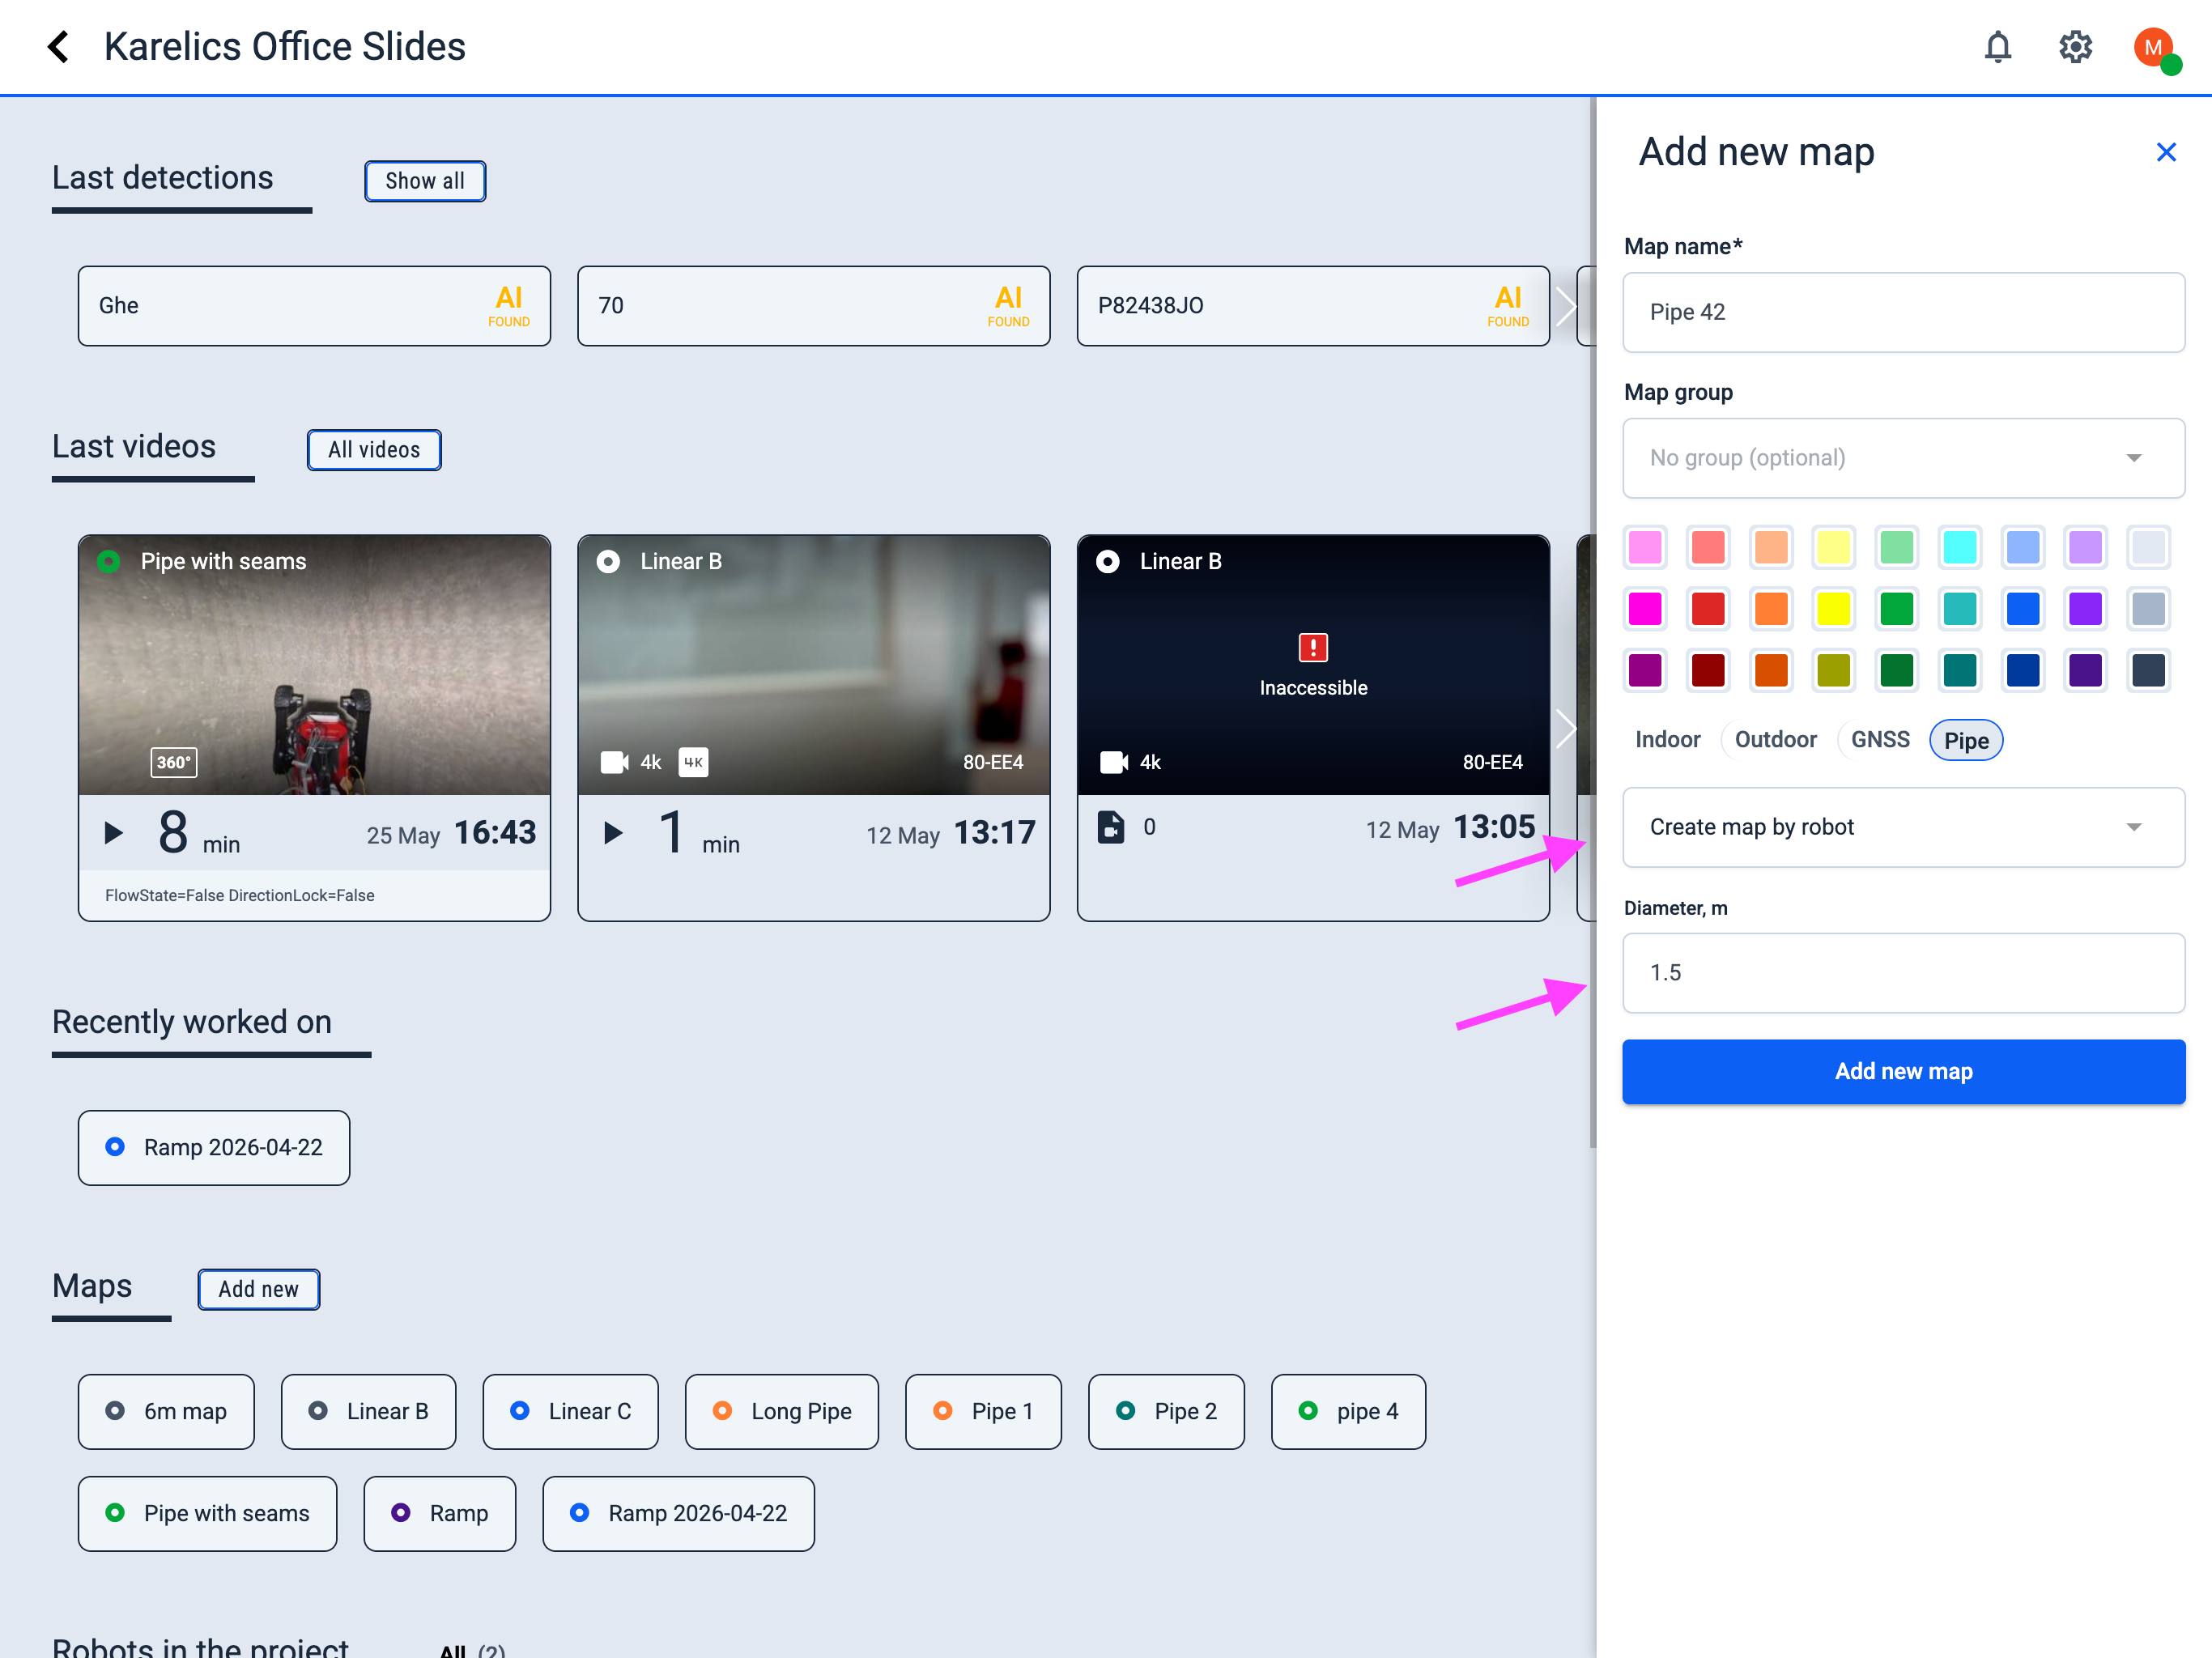2212x1658 pixels.
Task: Click the Diameter input field
Action: pos(1903,973)
